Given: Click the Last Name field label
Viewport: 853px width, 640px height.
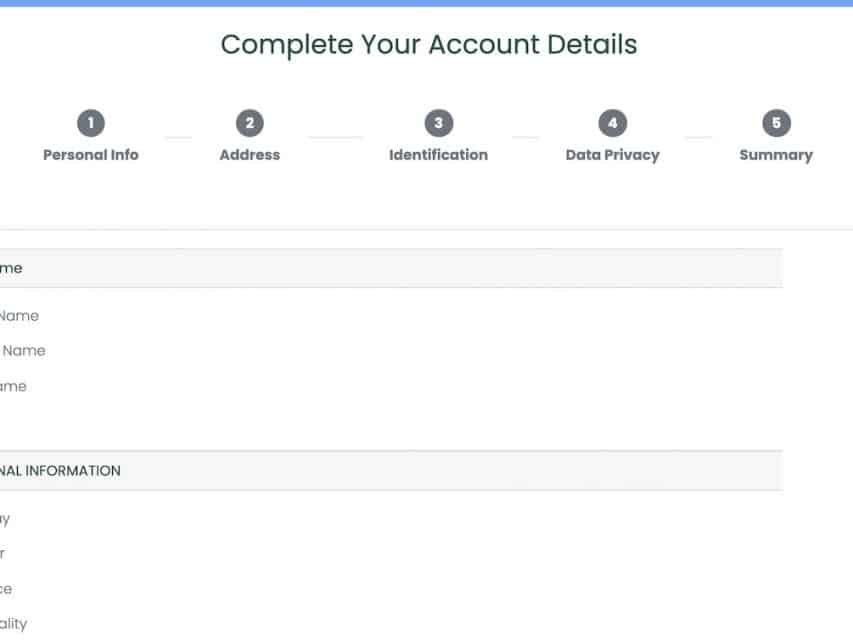Looking at the screenshot, I should (13, 386).
